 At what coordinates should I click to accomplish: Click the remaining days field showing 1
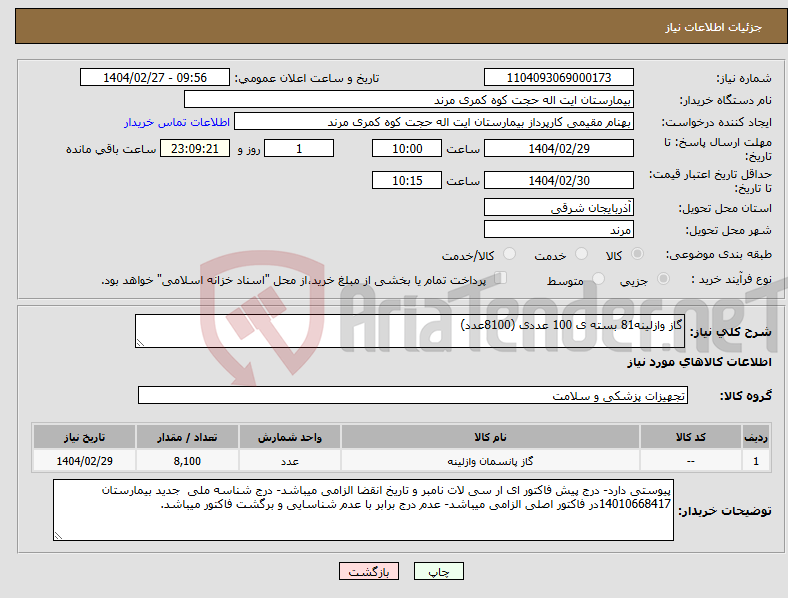click(x=299, y=148)
